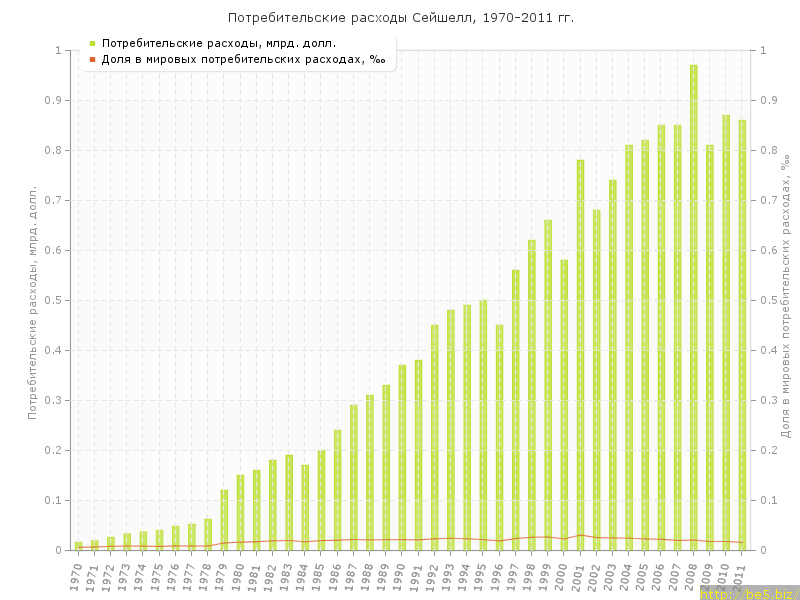Open the be5.biz watermark link
Screen dimensions: 800x600
[x=749, y=593]
